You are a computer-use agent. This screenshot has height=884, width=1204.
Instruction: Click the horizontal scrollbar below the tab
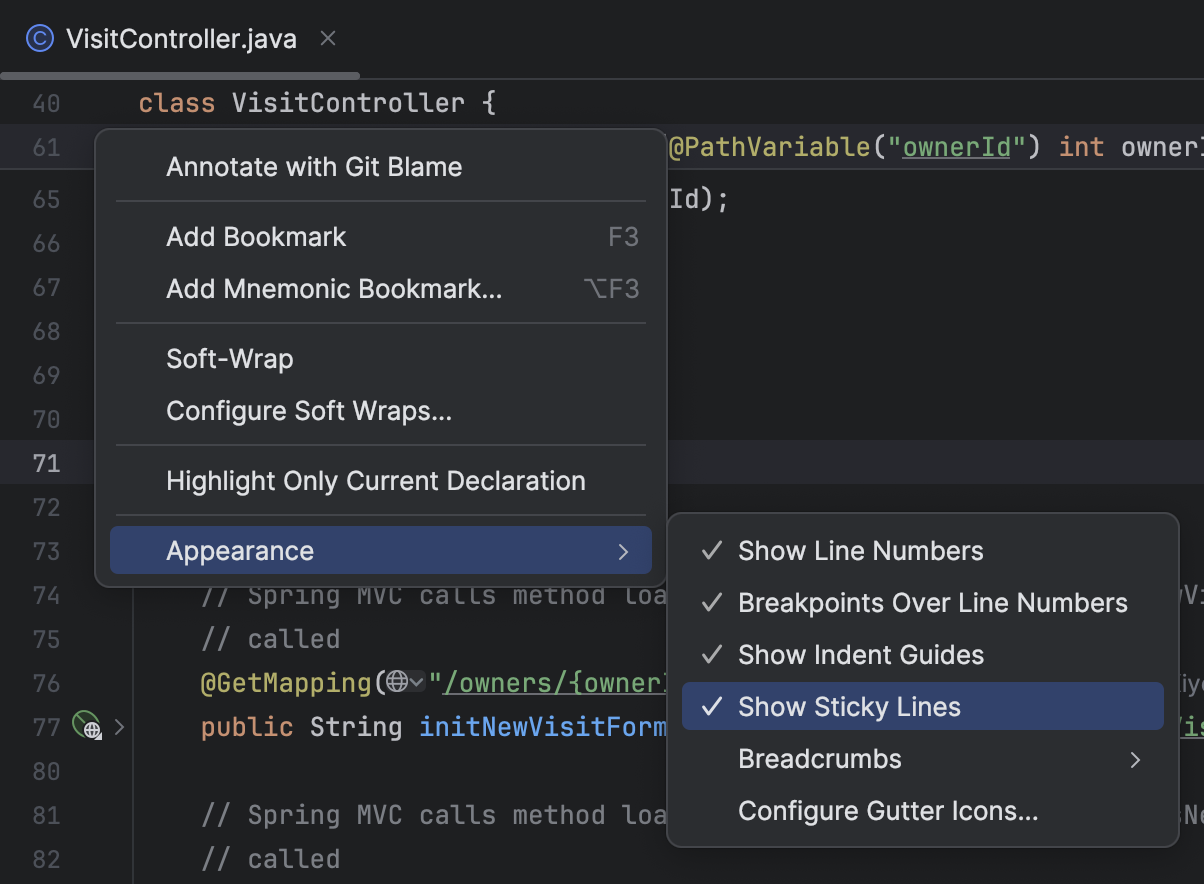click(180, 74)
